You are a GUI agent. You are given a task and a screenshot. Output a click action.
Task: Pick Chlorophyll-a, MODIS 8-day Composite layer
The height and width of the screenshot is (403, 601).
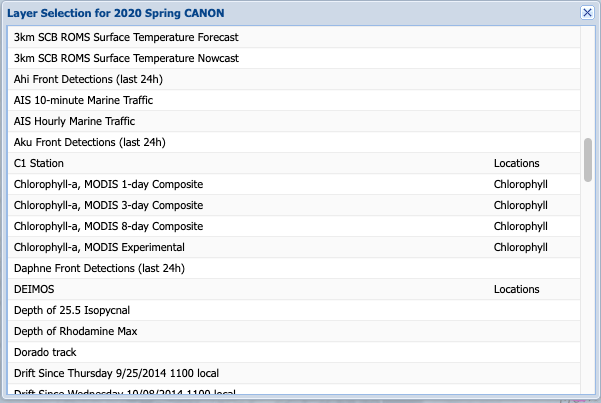[108, 226]
